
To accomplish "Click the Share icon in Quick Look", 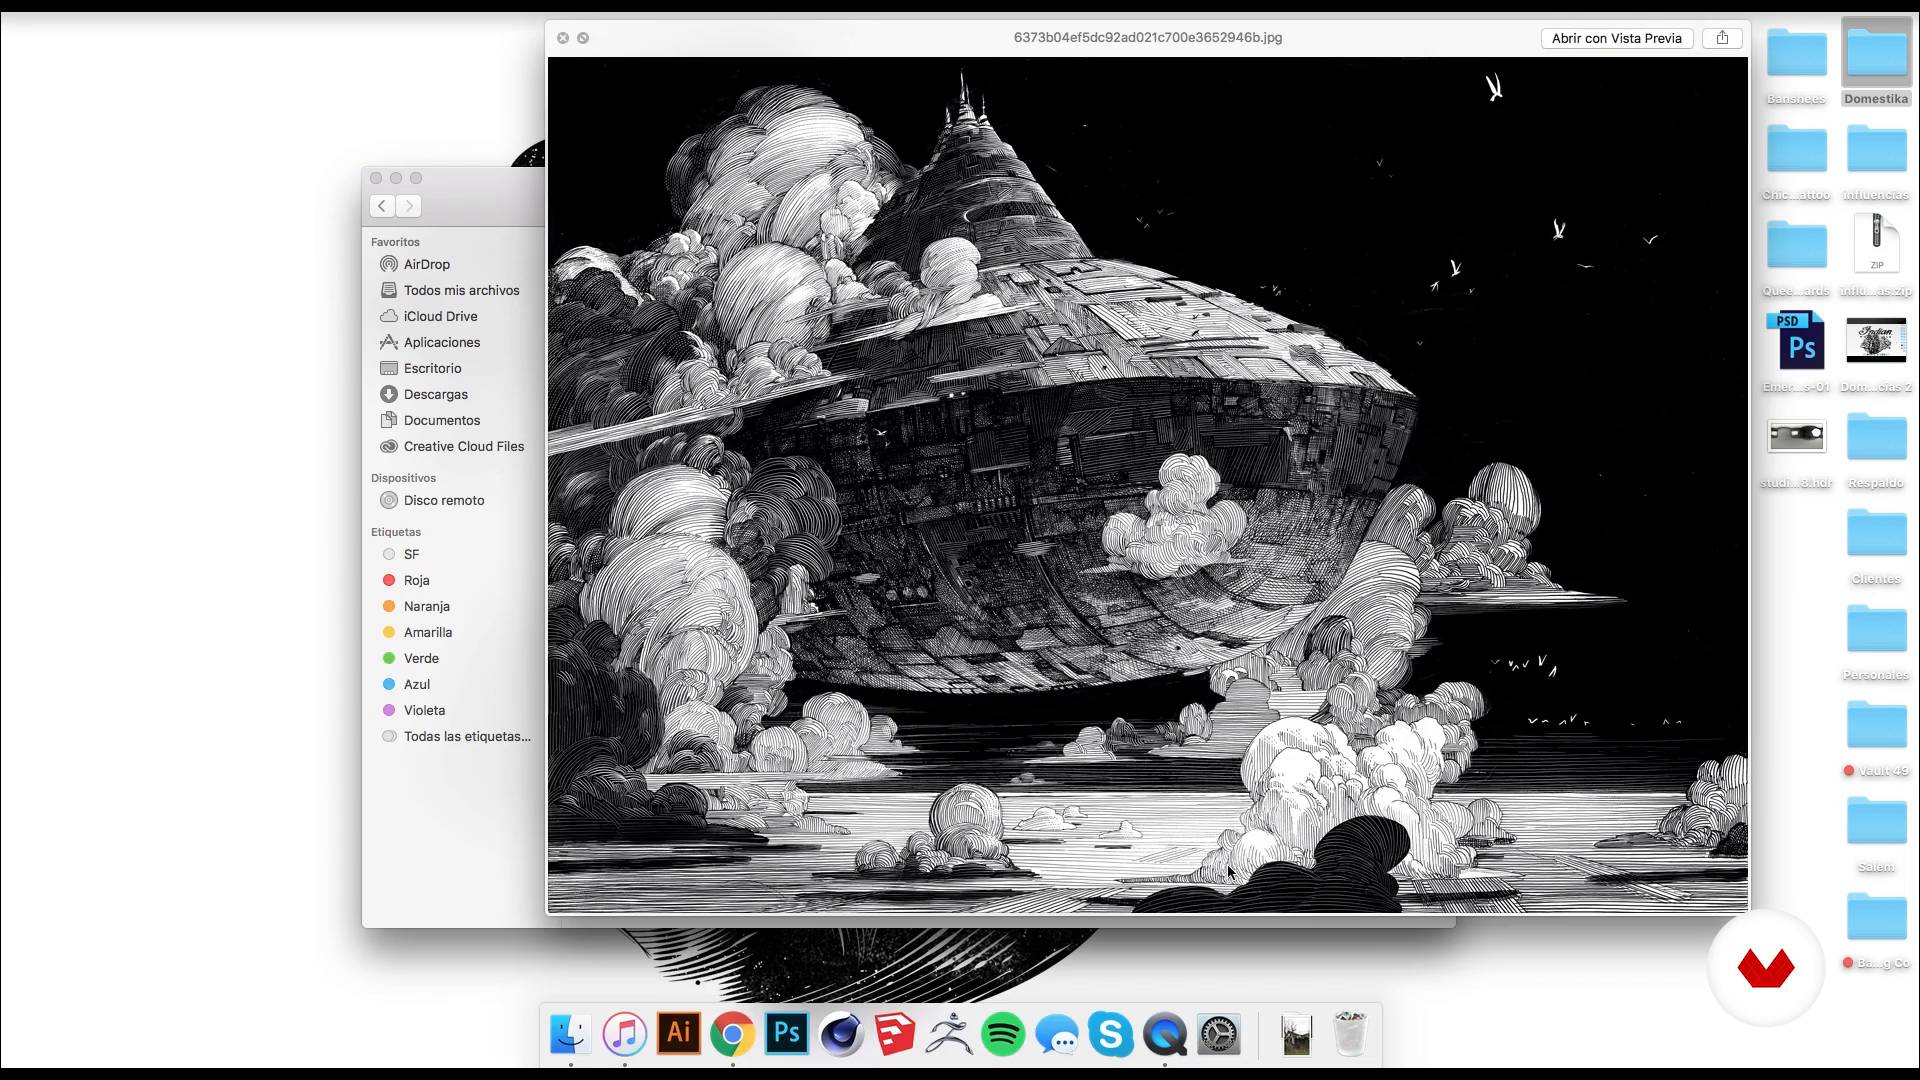I will 1722,38.
